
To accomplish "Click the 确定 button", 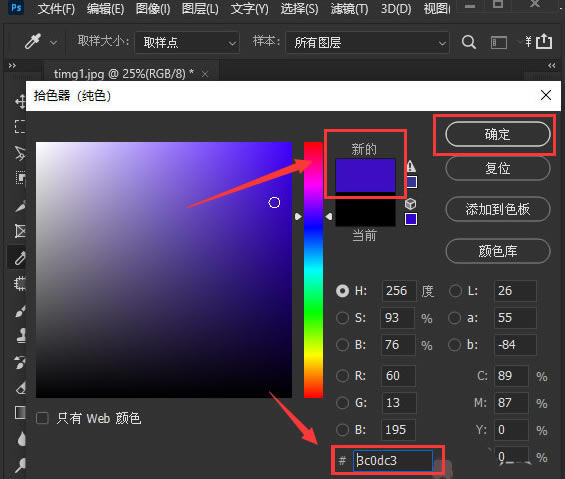I will pos(498,134).
